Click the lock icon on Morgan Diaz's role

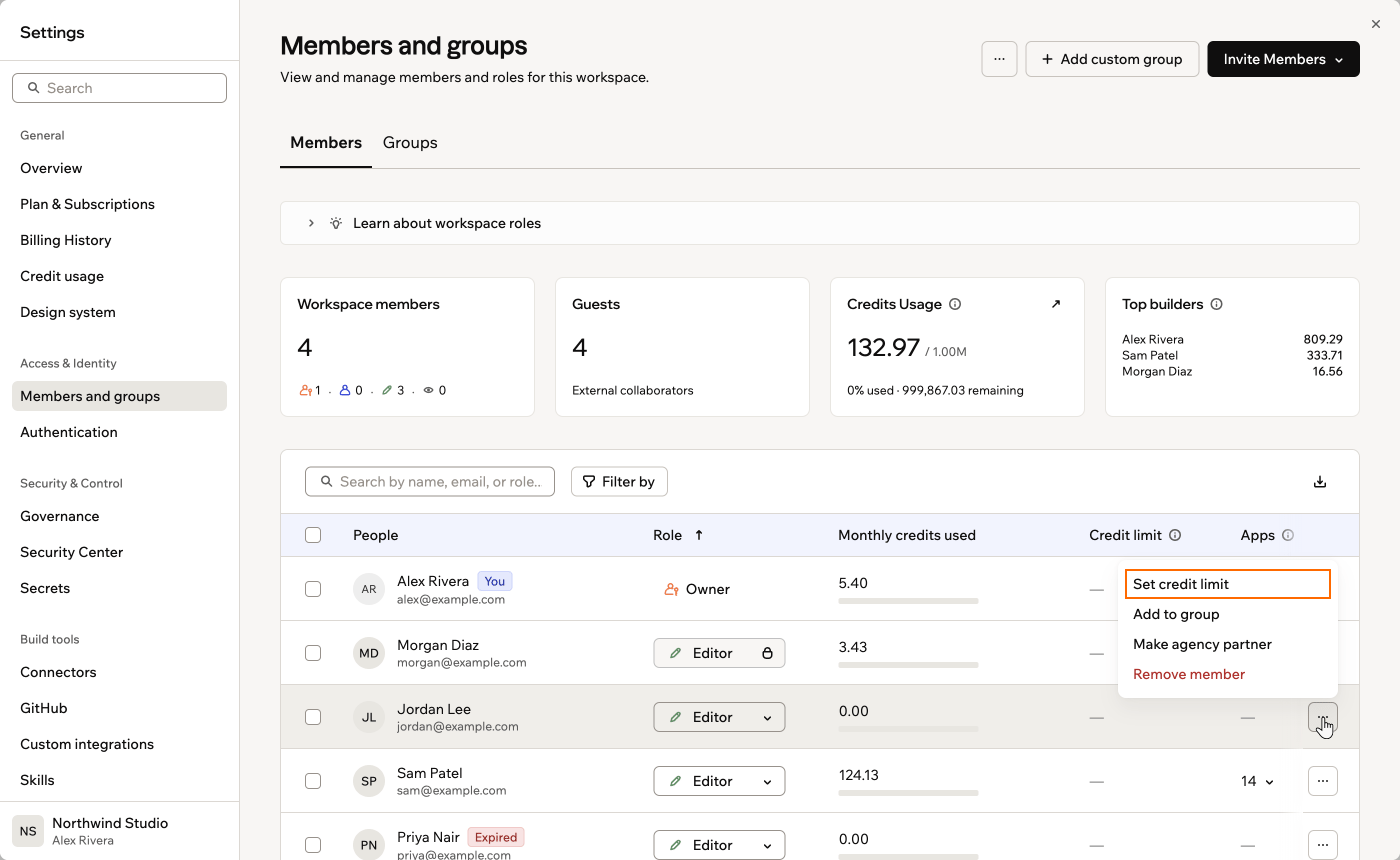coord(767,653)
